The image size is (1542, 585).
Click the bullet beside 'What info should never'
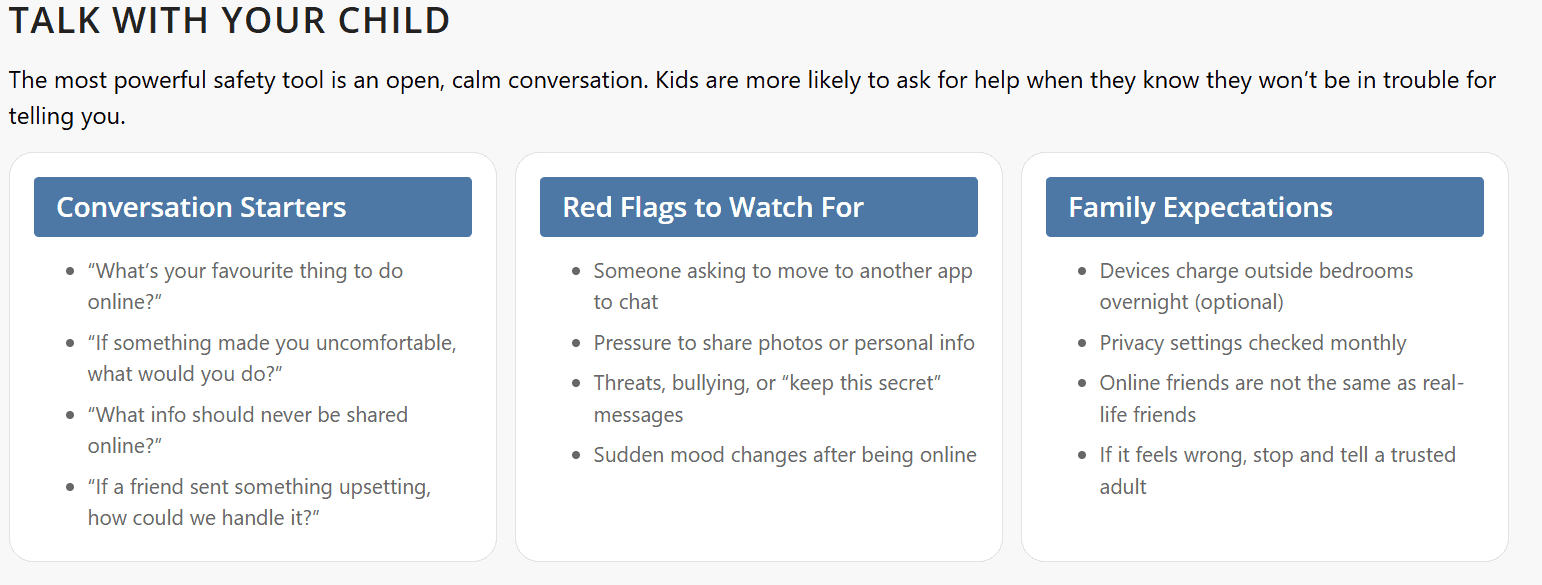pyautogui.click(x=70, y=415)
